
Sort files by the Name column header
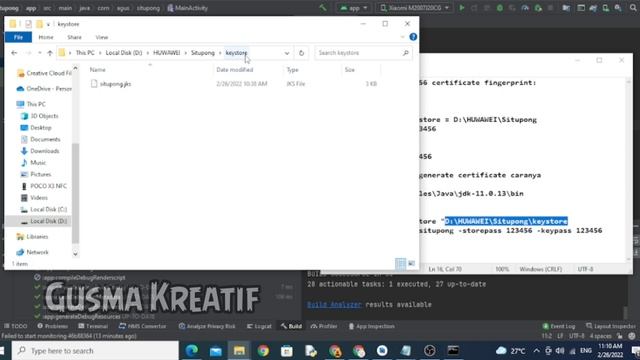[98, 70]
